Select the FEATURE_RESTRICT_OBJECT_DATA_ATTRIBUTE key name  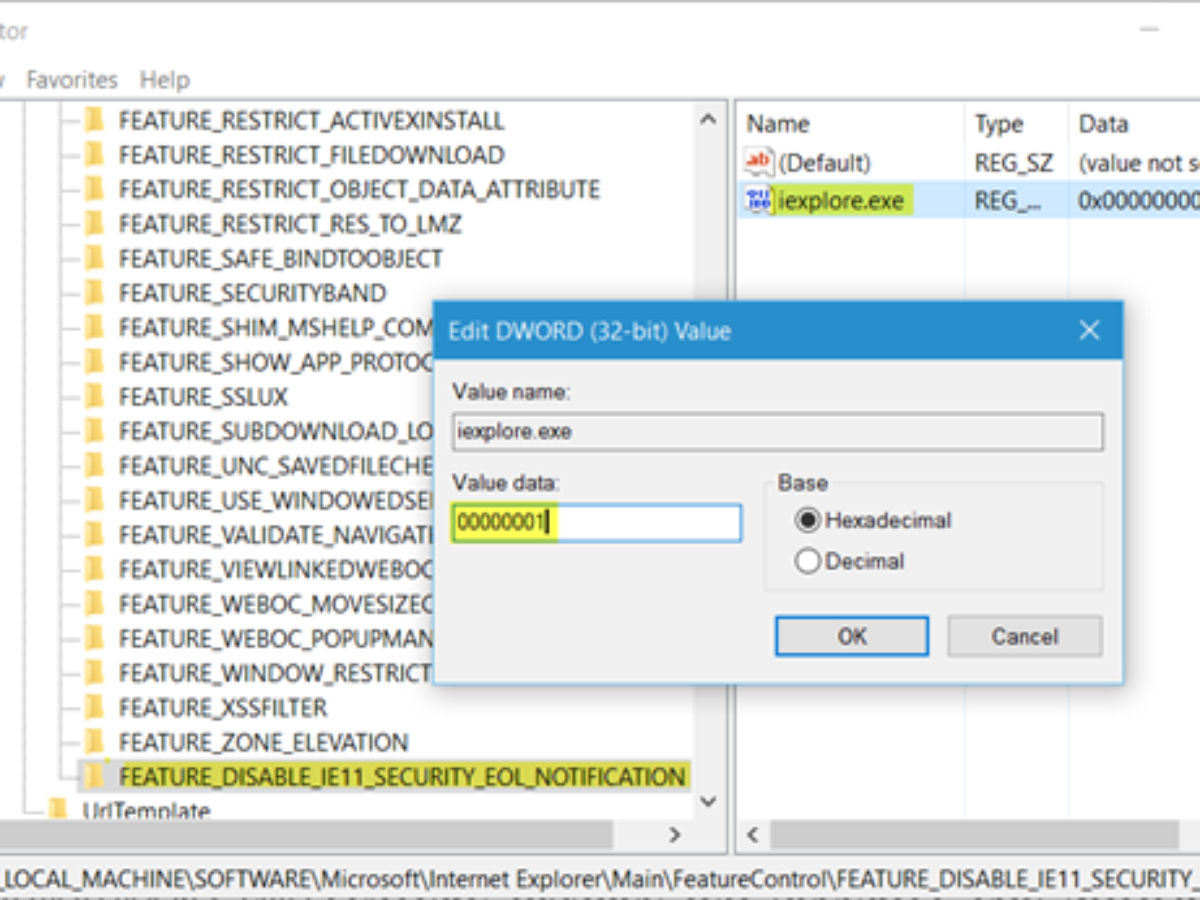tap(359, 190)
